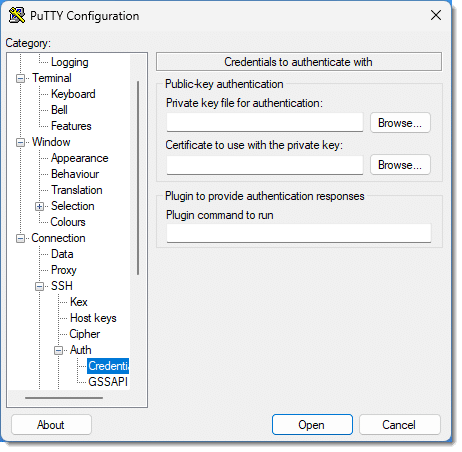Collapse the Window tree node

(21, 143)
